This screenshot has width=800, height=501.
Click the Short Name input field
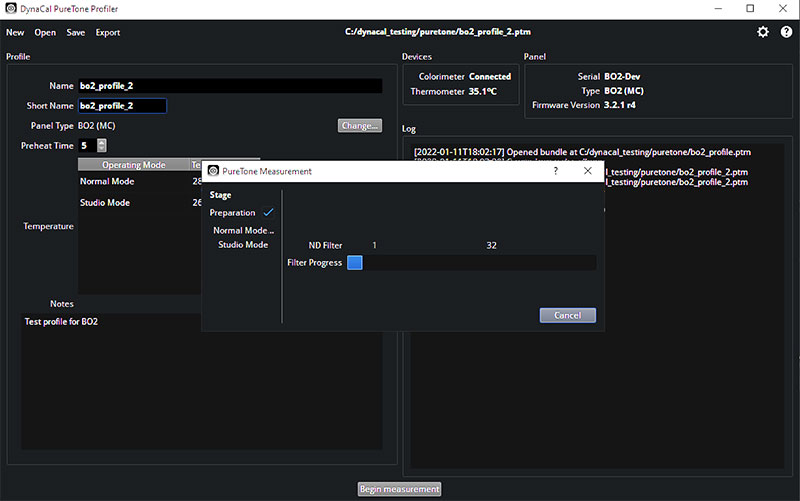tap(121, 105)
